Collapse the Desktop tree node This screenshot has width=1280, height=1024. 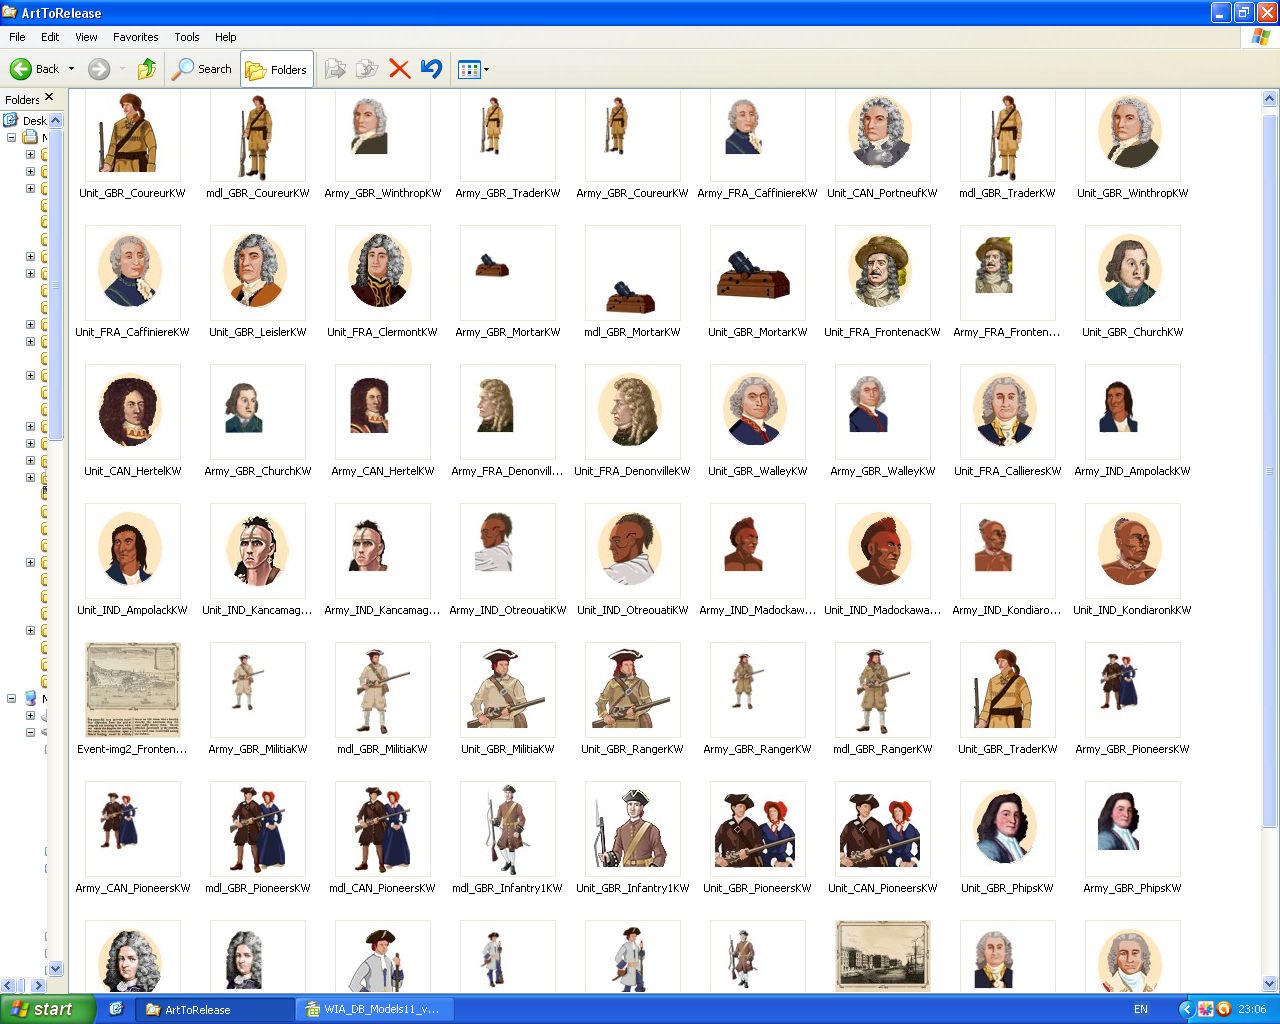pyautogui.click(x=11, y=137)
